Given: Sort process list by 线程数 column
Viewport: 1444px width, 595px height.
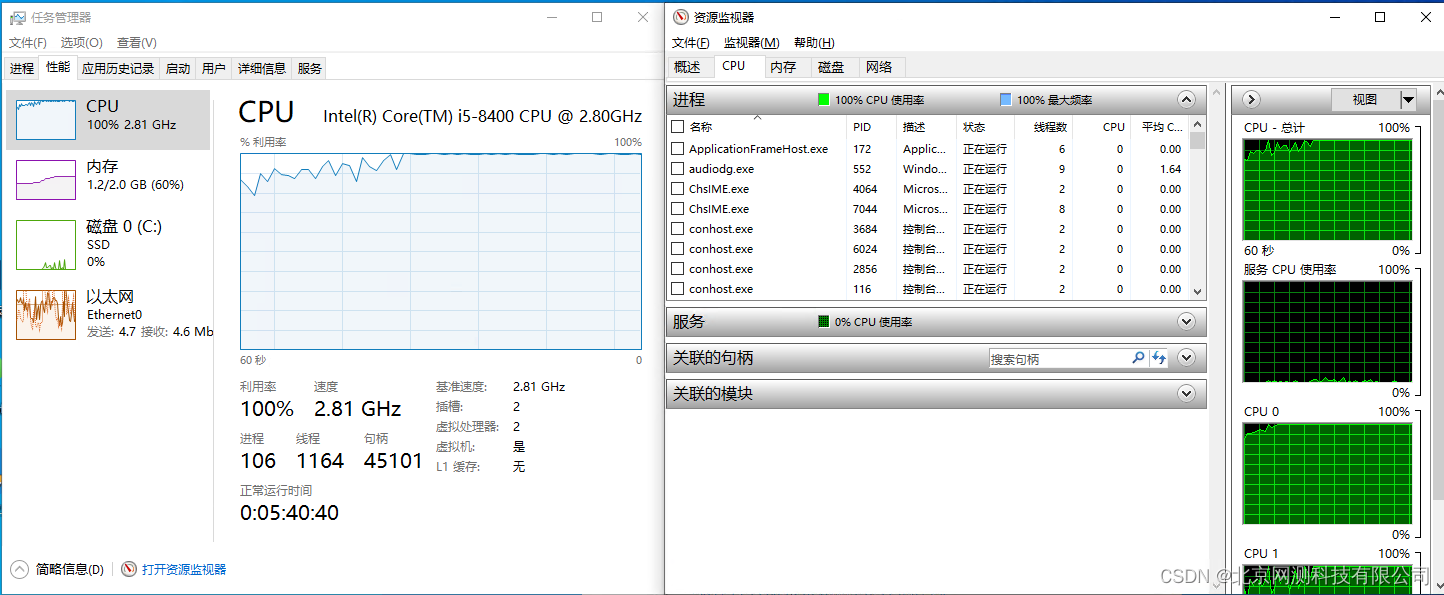Looking at the screenshot, I should (1044, 127).
